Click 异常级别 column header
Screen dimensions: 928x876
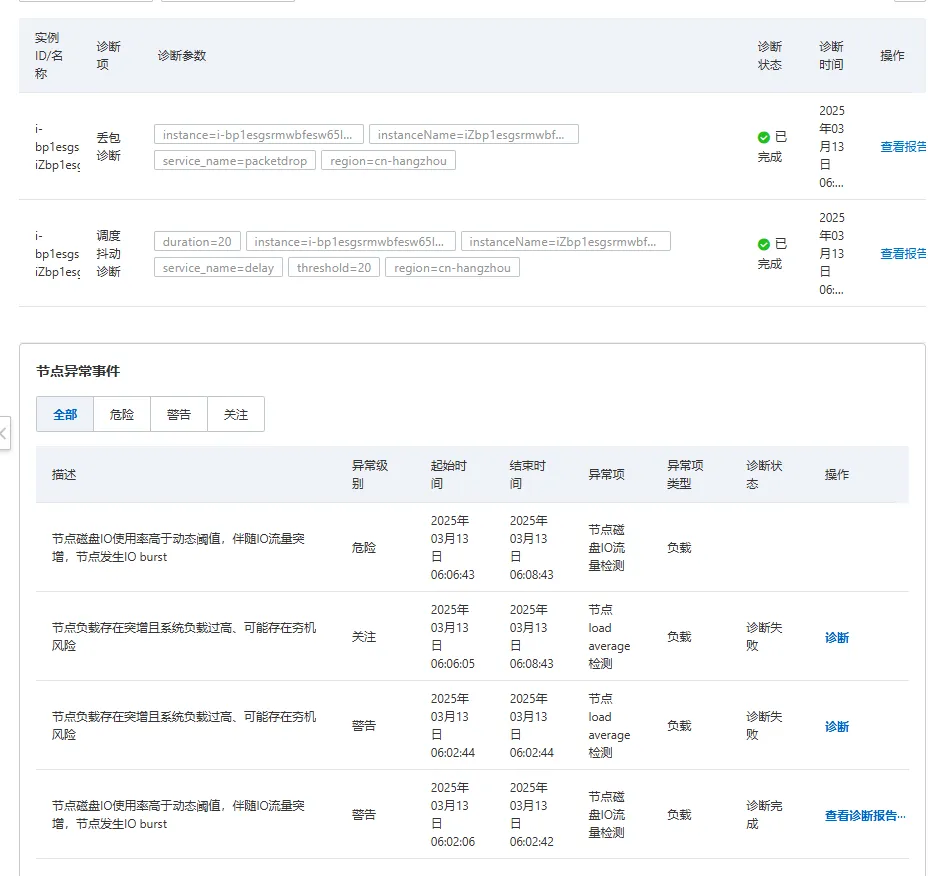pyautogui.click(x=370, y=475)
